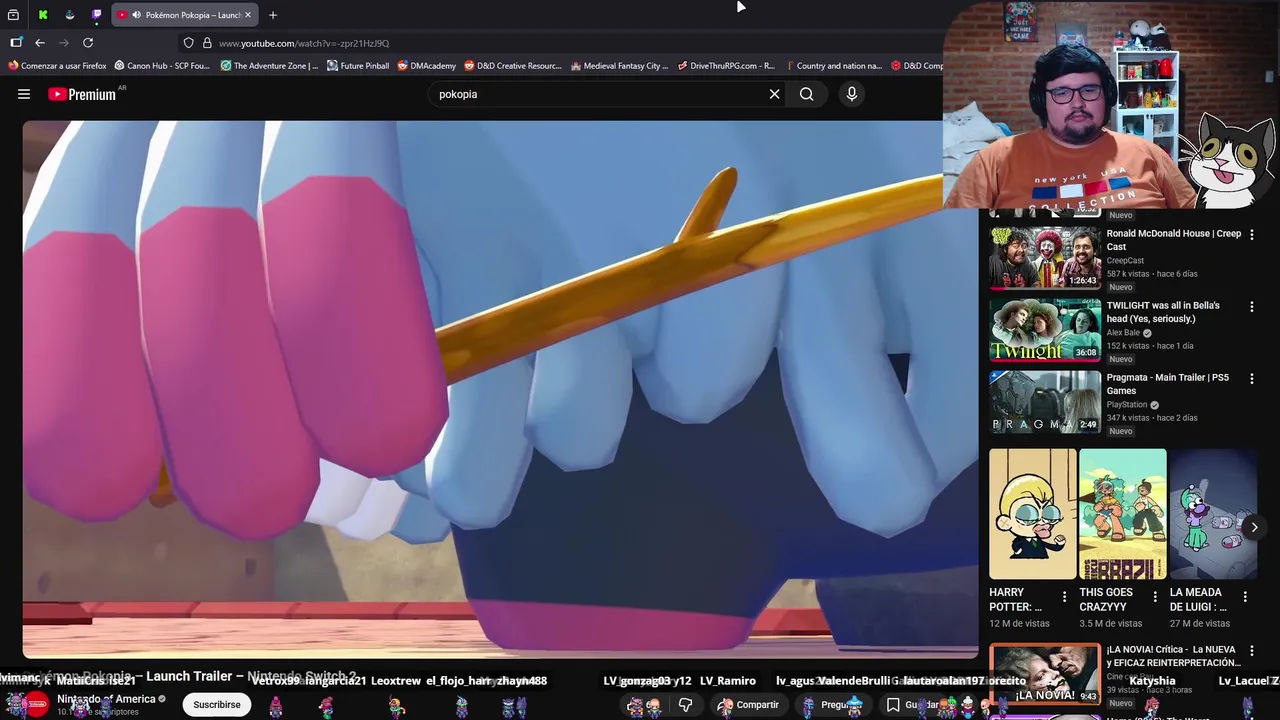Open Nintendo of America channel name
1280x720 pixels.
106,699
